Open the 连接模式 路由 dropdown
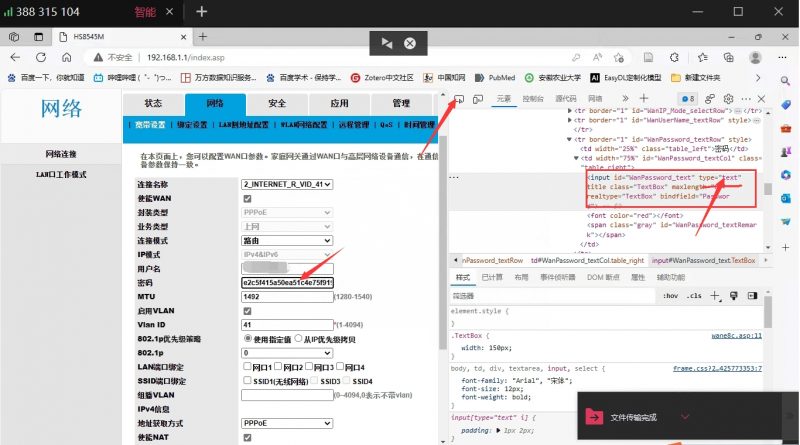The width and height of the screenshot is (800, 445). pos(287,240)
